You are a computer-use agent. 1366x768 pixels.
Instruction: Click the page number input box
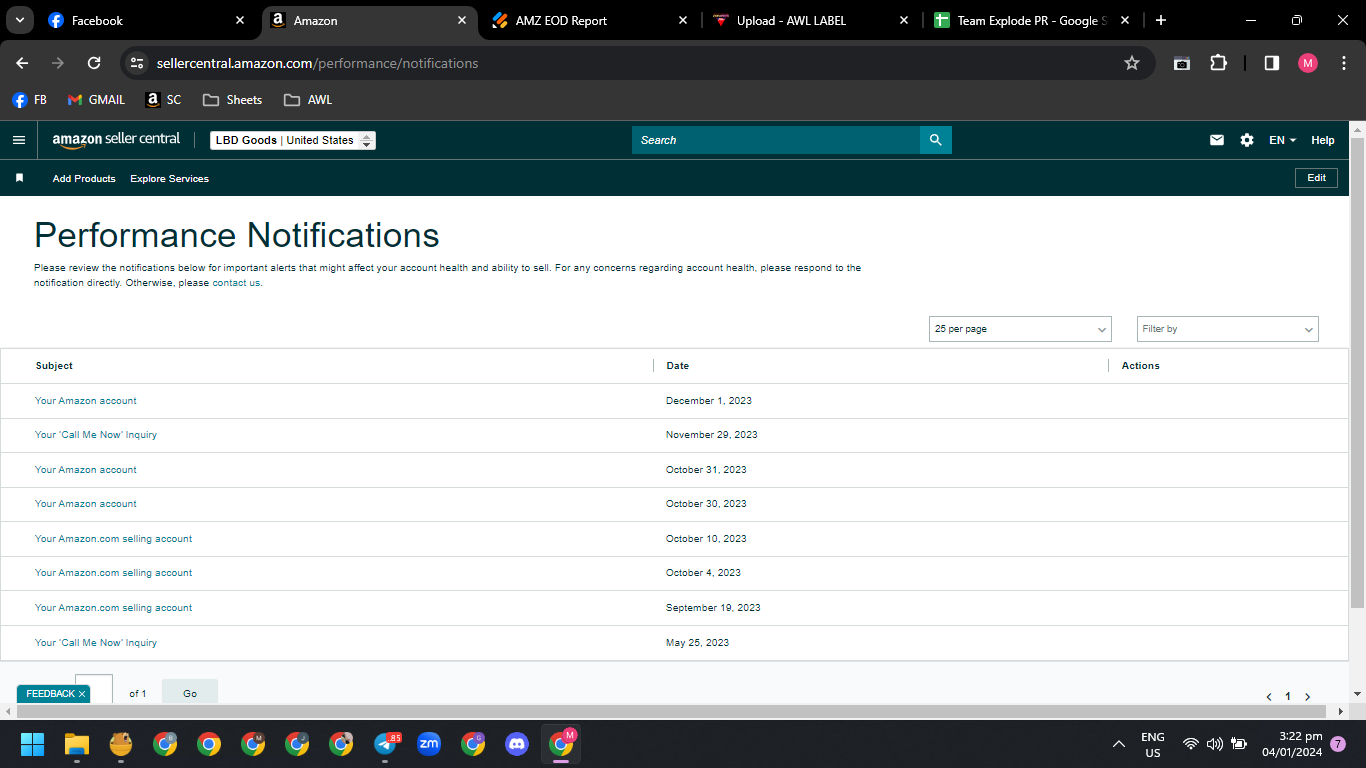click(94, 689)
